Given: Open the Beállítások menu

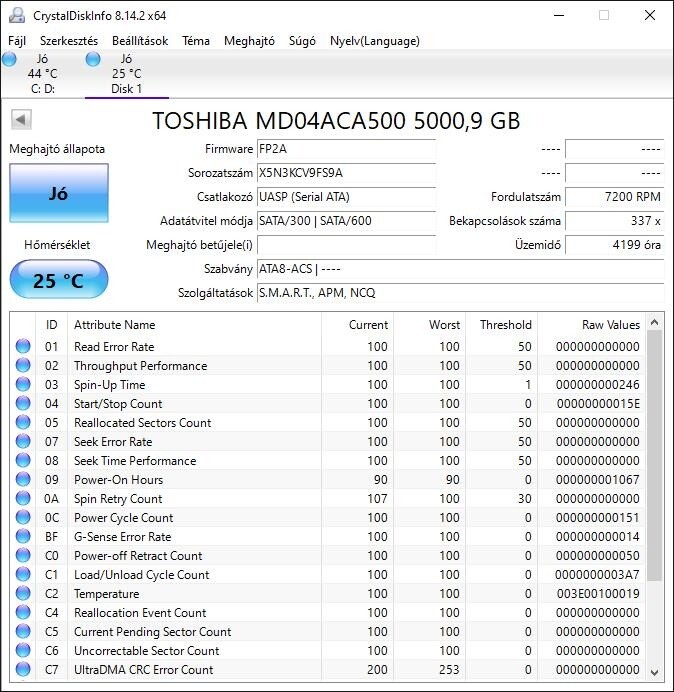Looking at the screenshot, I should click(x=140, y=41).
